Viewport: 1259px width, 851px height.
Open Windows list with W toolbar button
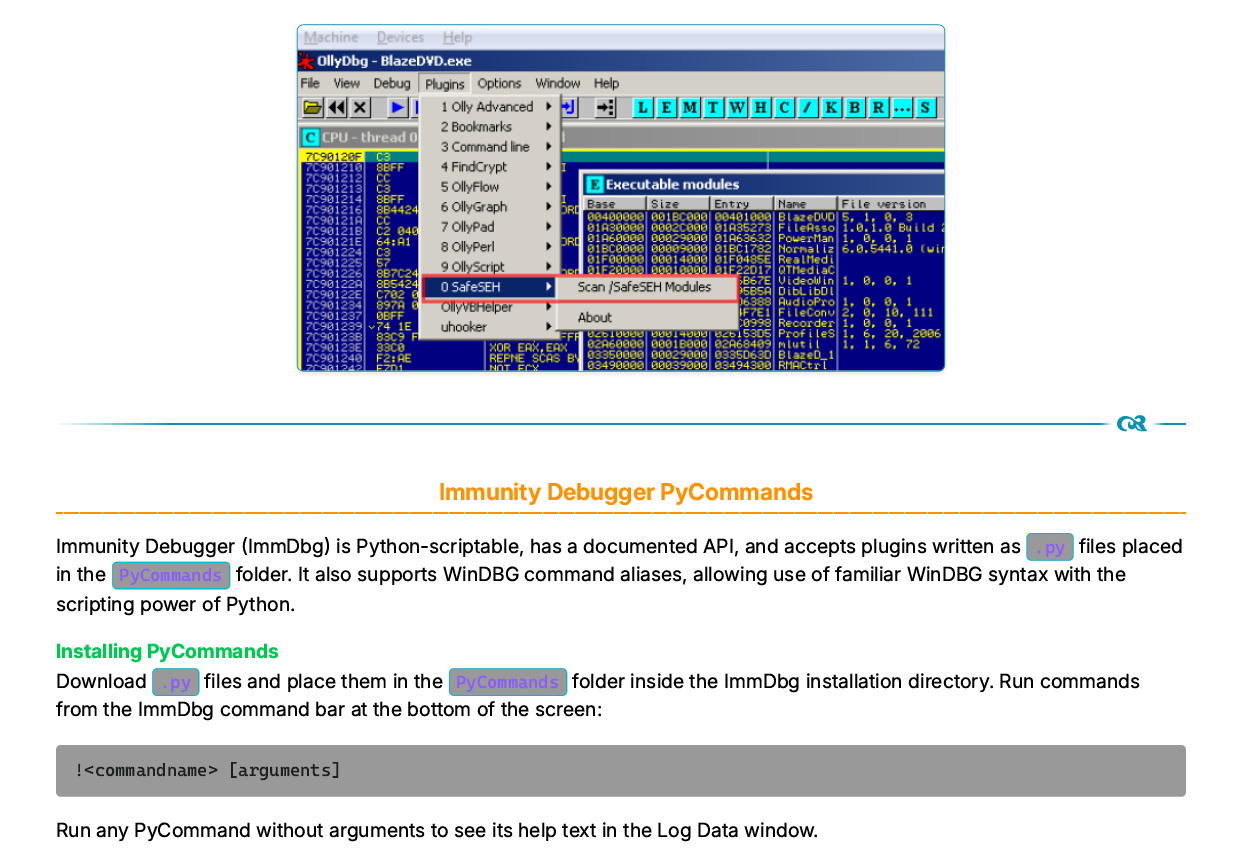pos(737,107)
